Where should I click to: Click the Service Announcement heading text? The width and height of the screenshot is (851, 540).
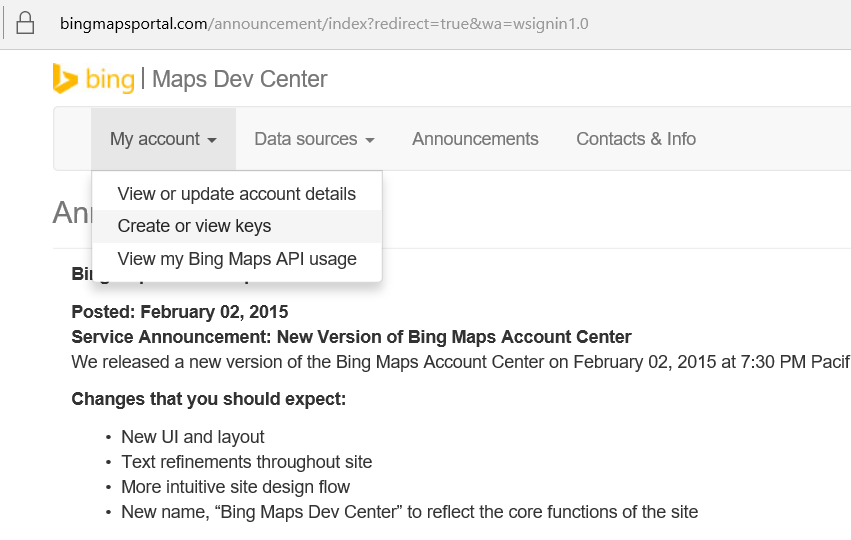(x=351, y=337)
